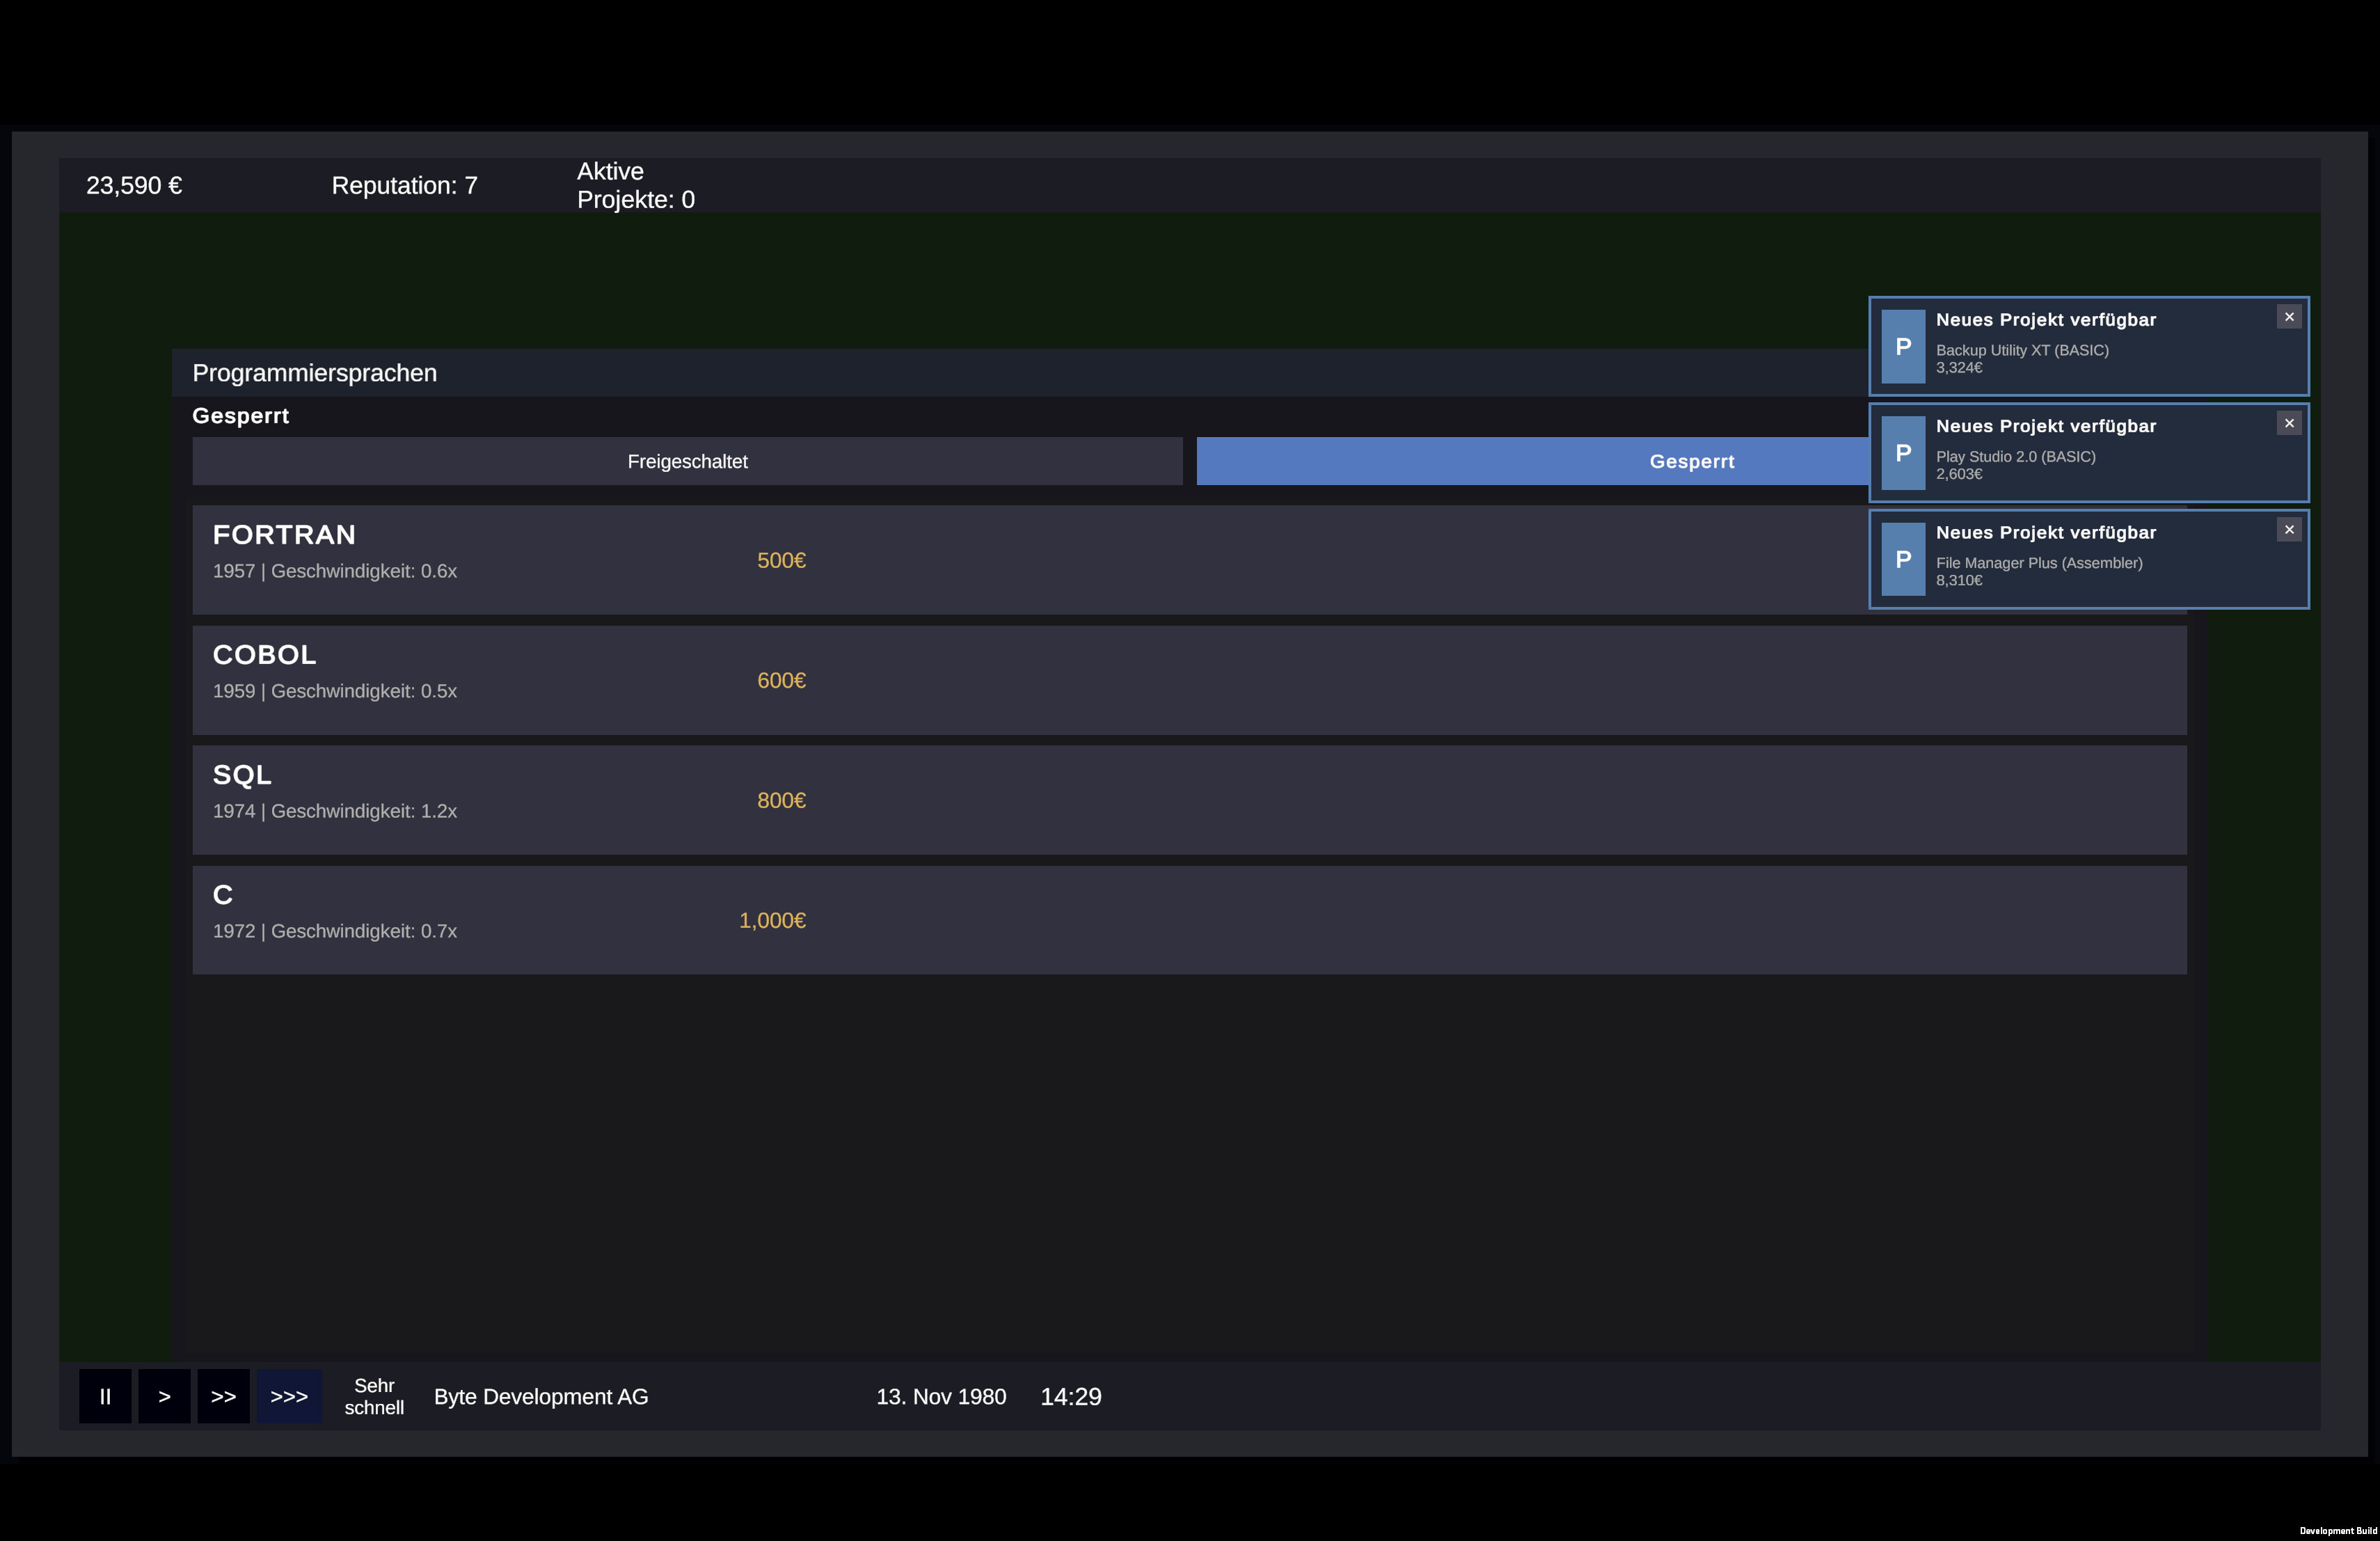The height and width of the screenshot is (1541, 2380).
Task: Open the Backup Utility XT project via its P icon
Action: [x=1904, y=347]
